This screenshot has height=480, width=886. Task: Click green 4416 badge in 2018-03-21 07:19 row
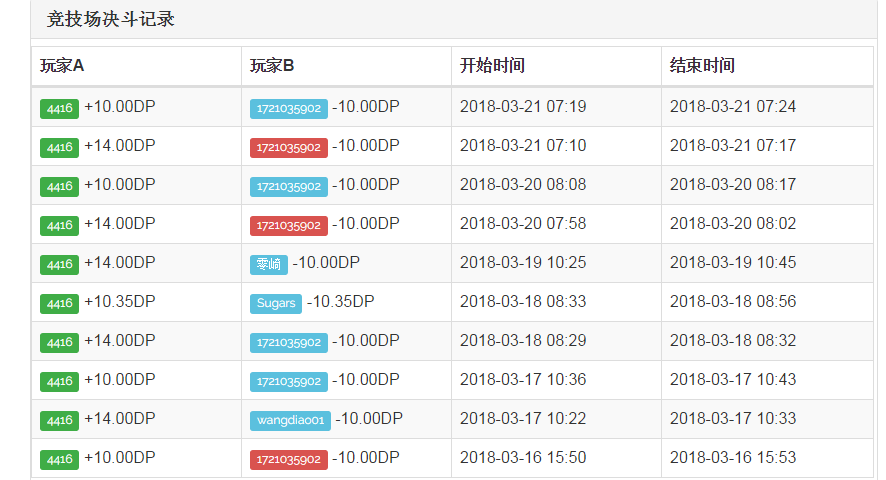click(x=59, y=108)
